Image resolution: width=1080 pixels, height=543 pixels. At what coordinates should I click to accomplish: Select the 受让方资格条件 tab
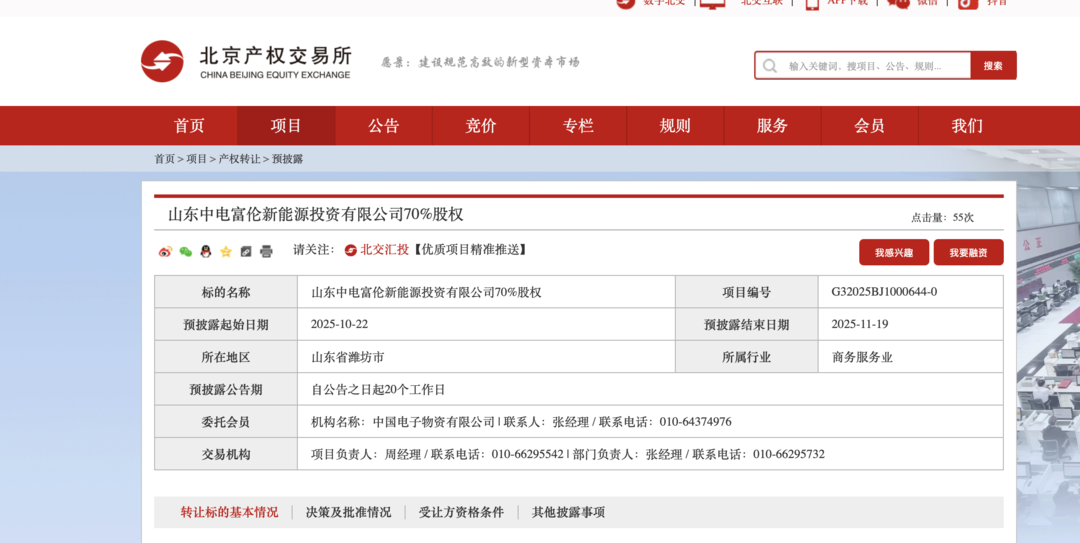tap(461, 512)
